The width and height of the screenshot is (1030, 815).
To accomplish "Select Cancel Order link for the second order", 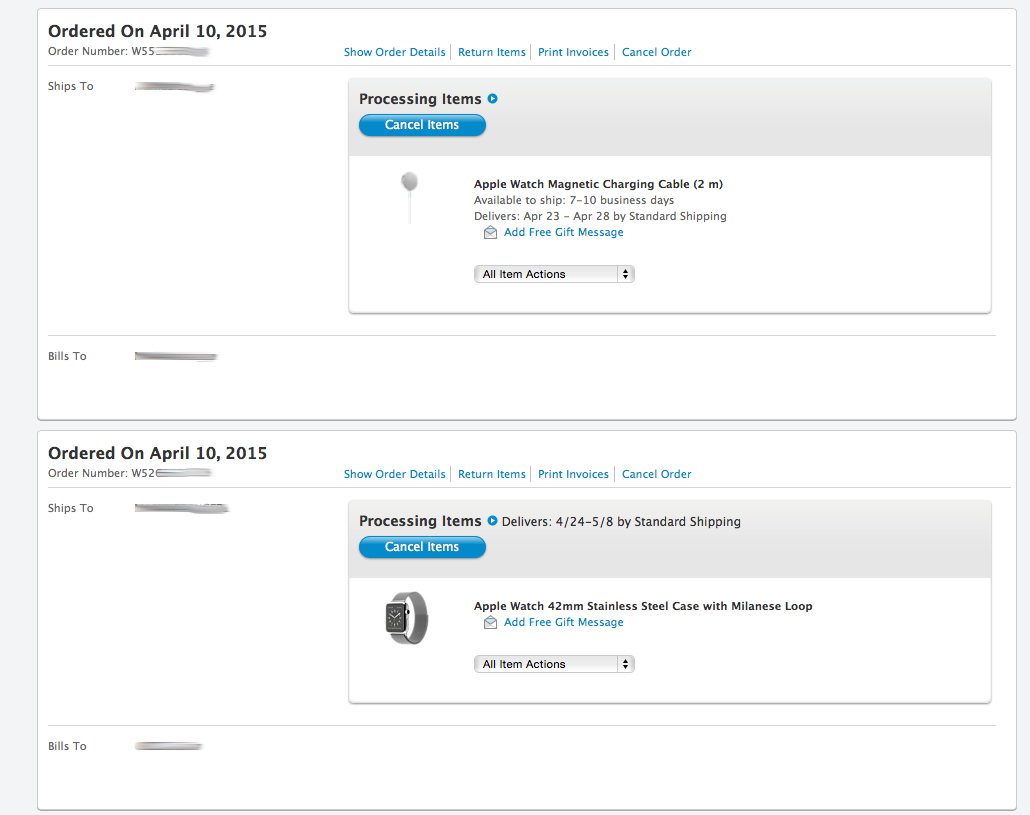I will tap(656, 474).
